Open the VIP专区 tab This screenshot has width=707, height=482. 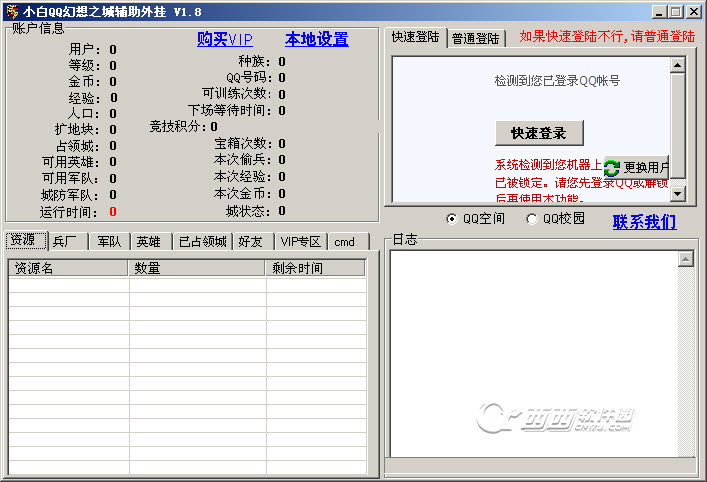[301, 242]
